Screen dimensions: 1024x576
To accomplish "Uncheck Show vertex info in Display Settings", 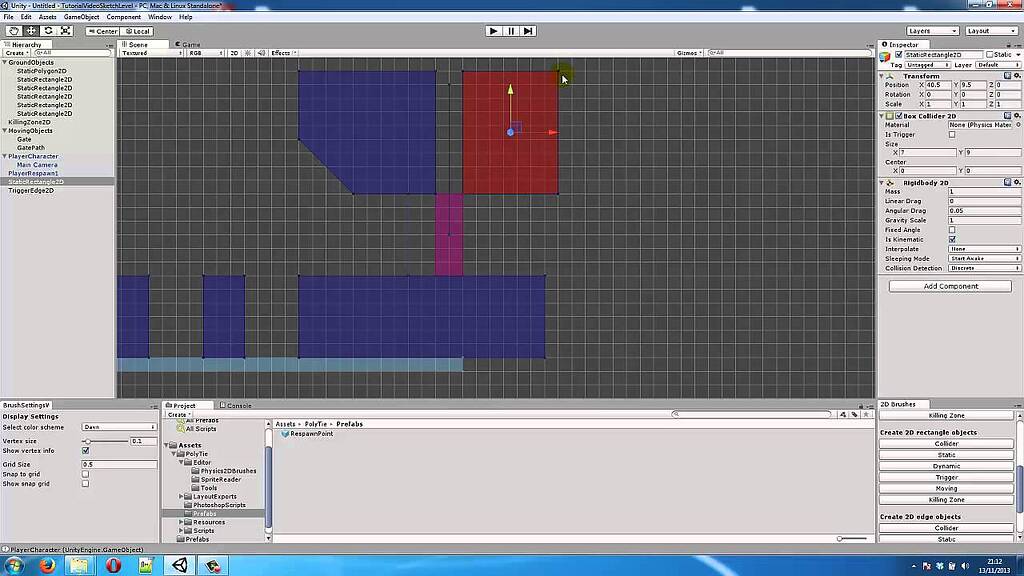I will 86,451.
